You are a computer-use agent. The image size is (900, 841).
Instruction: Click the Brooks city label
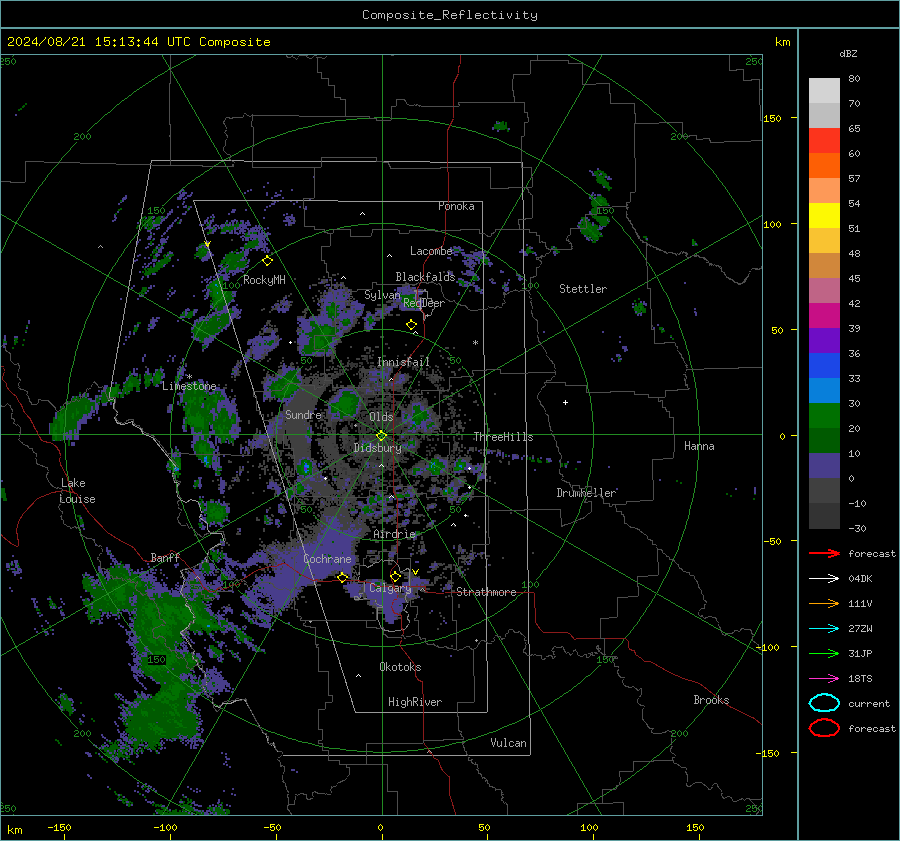tap(711, 700)
